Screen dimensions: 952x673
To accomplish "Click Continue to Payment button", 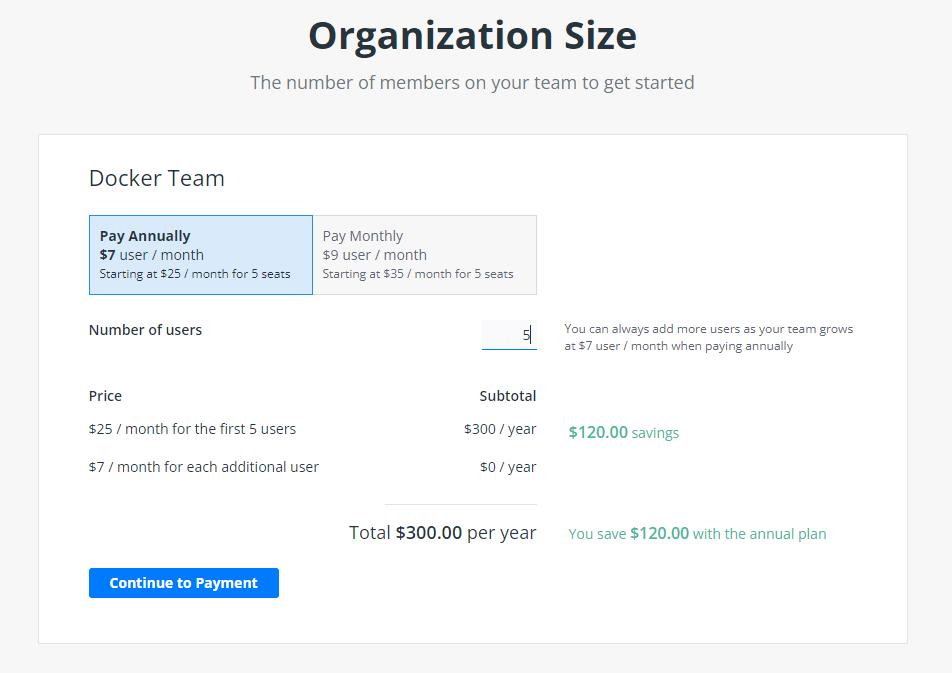I will (x=184, y=583).
